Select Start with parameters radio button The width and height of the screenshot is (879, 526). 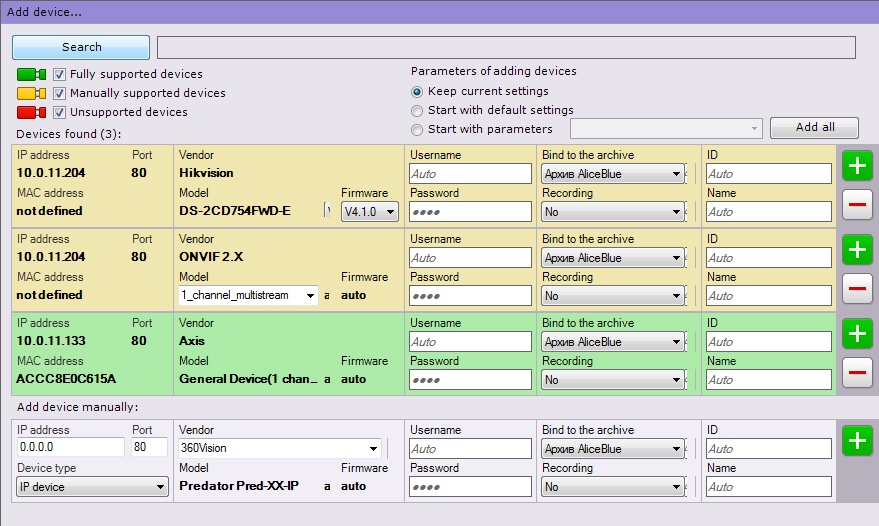click(x=418, y=129)
